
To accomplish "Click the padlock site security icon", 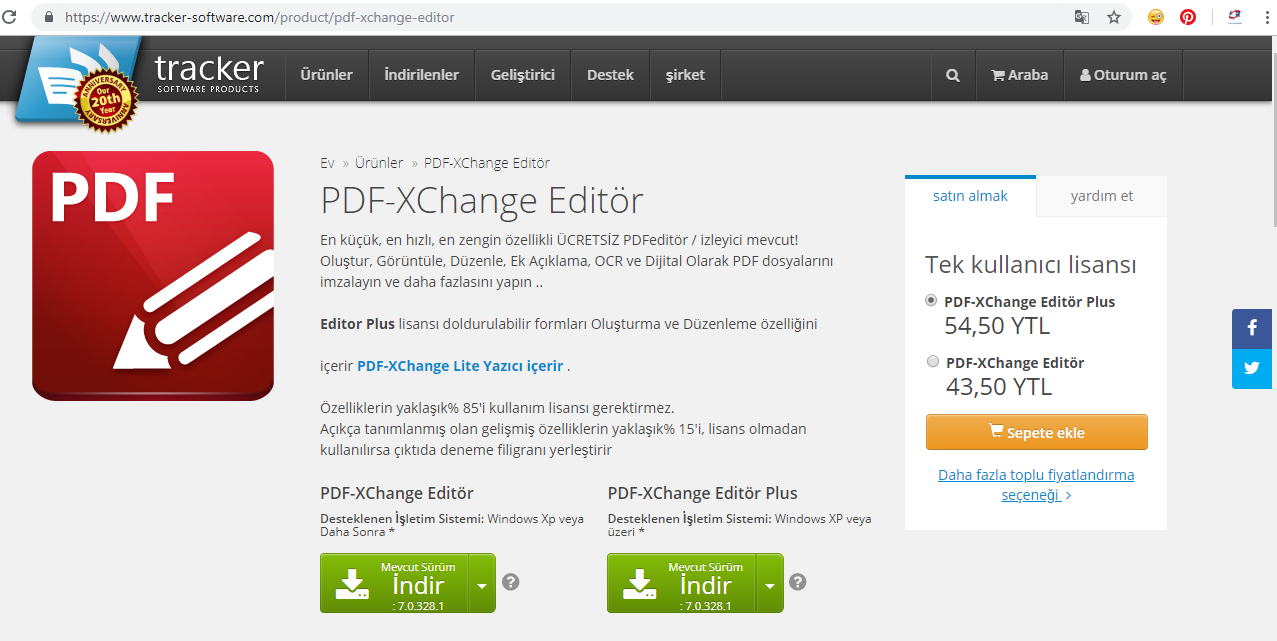I will [49, 18].
